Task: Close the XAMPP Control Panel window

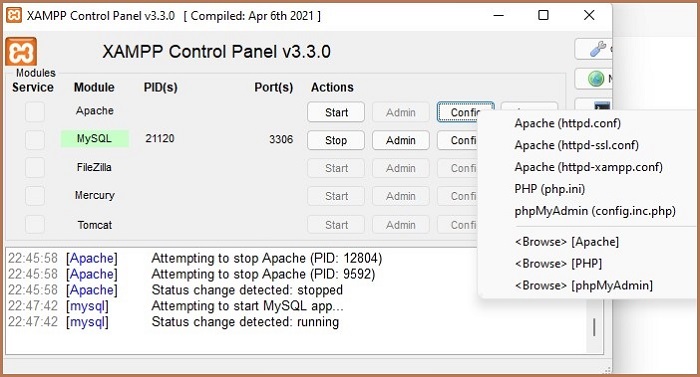Action: pos(589,15)
